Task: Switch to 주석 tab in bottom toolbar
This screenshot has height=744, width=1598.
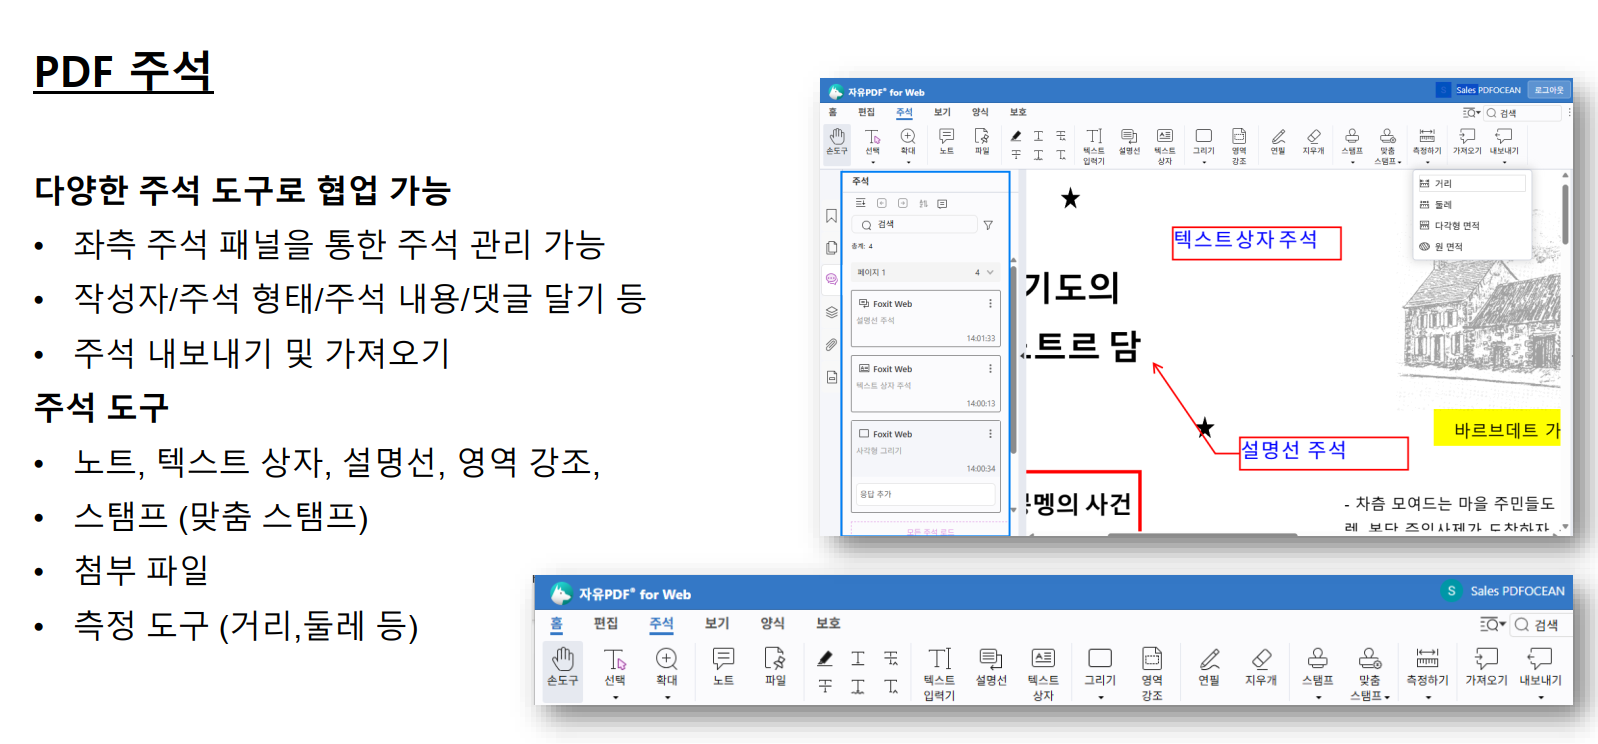Action: [661, 623]
